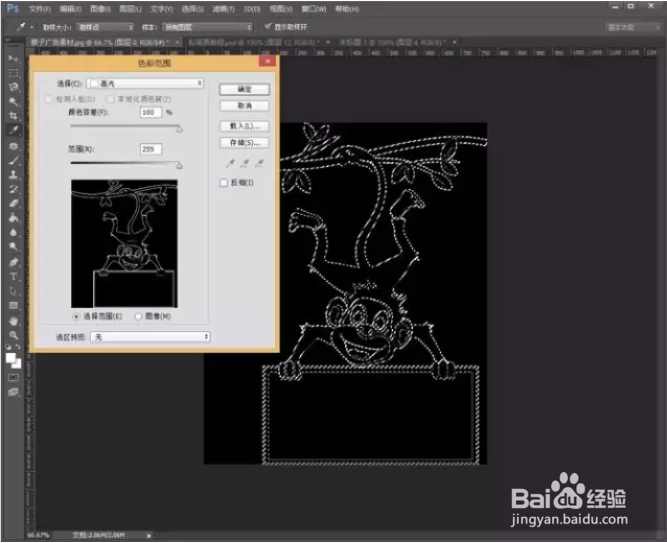
Task: Open the 窗口(W) menu
Action: [314, 9]
